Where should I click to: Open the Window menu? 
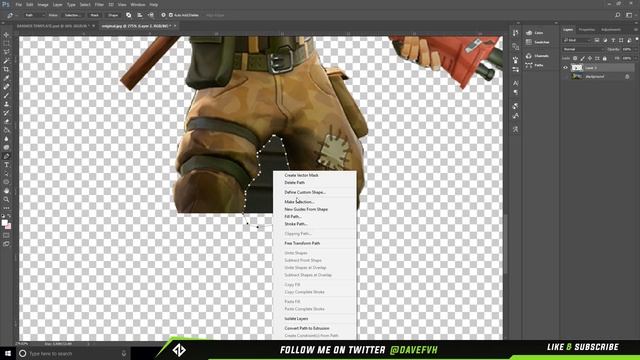[x=138, y=4]
